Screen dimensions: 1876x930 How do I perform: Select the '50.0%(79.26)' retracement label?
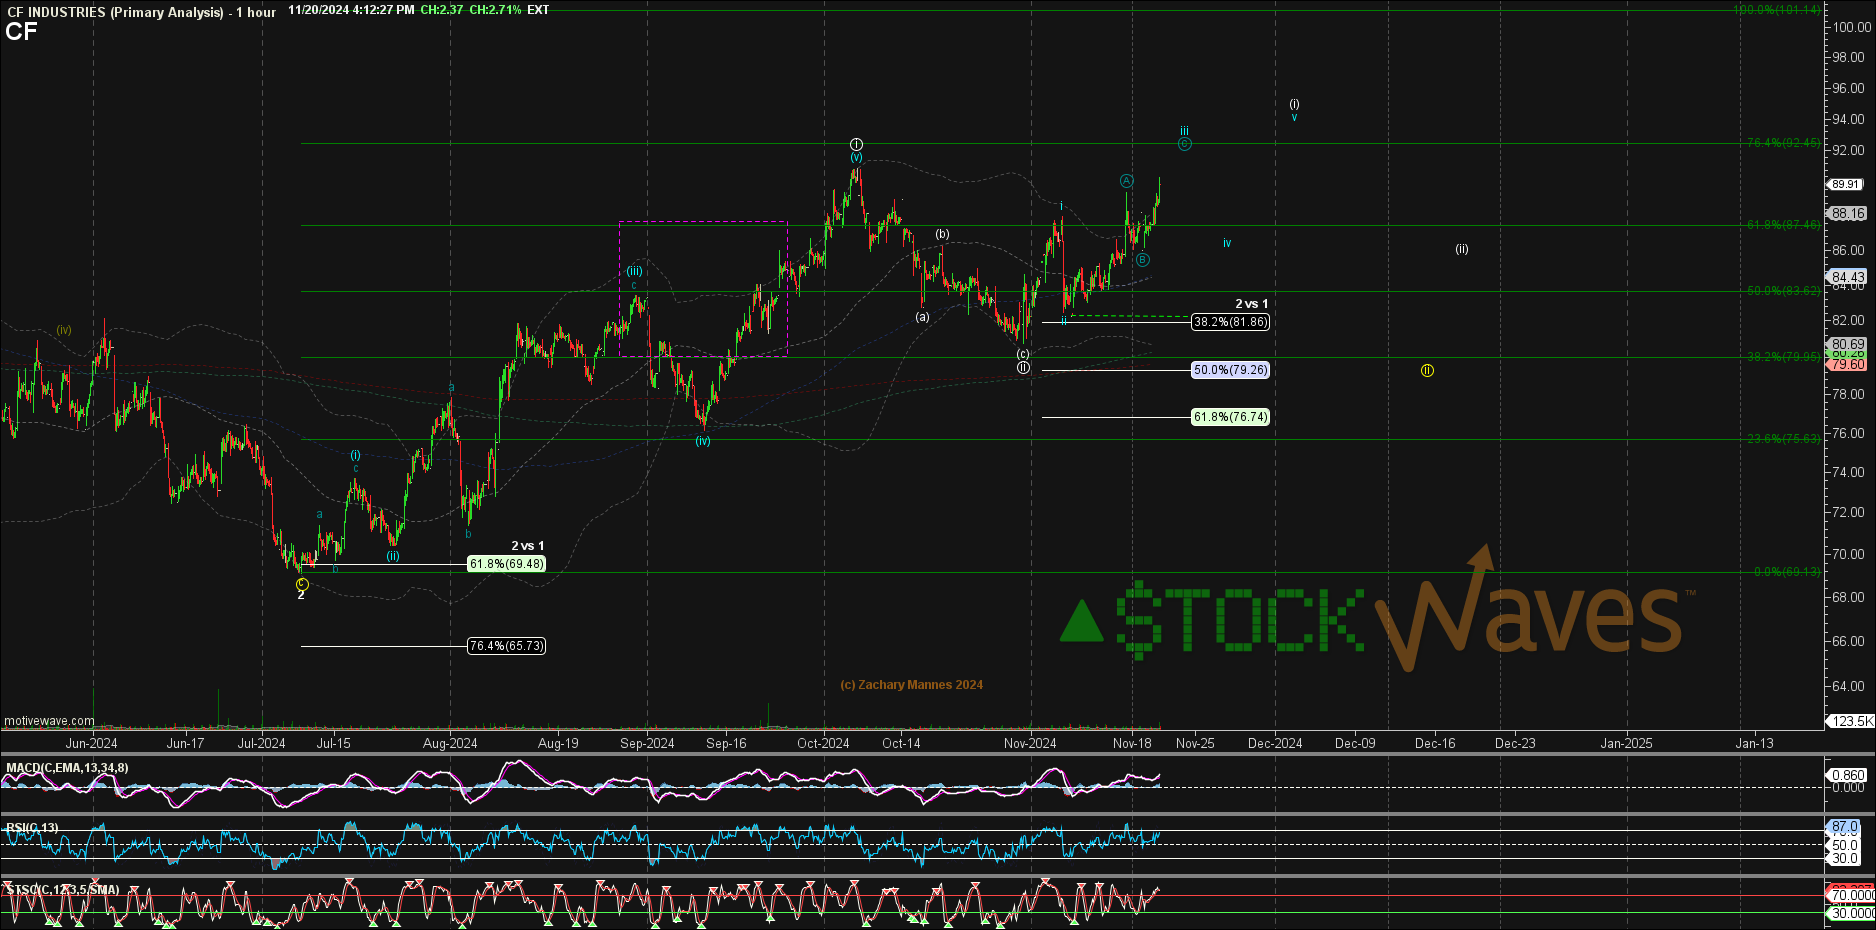1231,370
